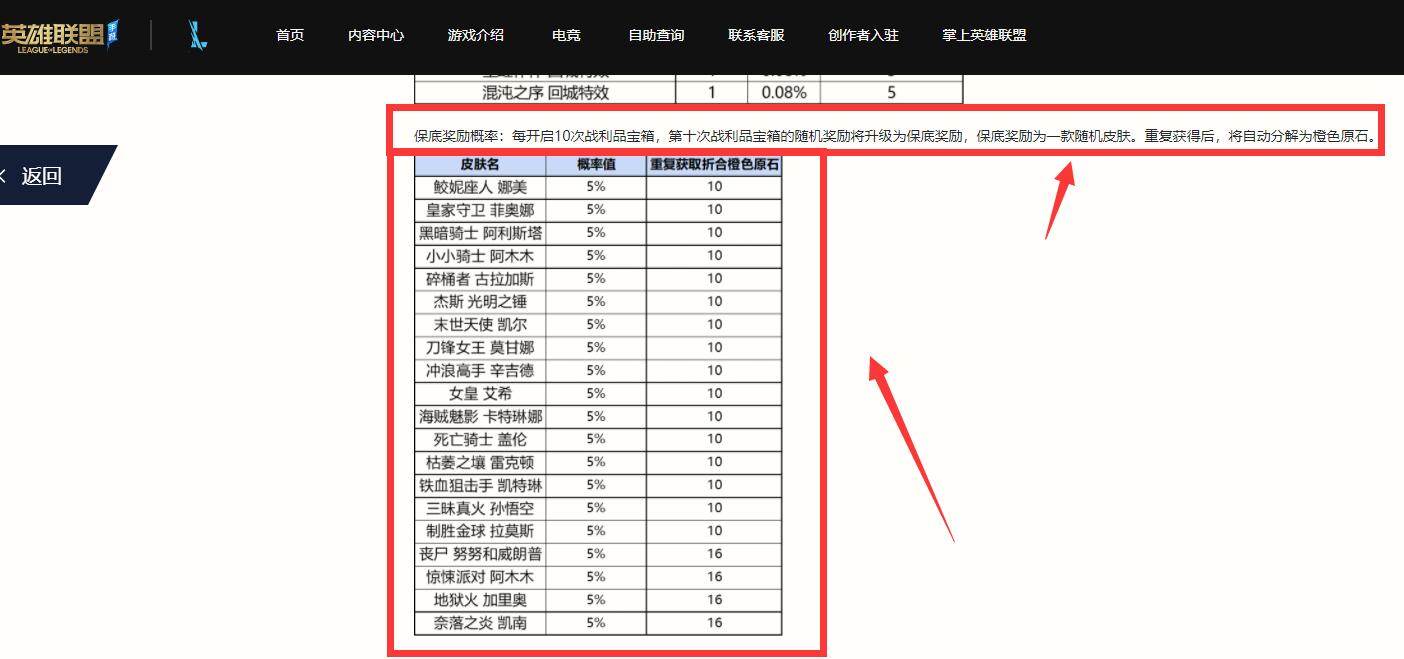
Task: Go to the 电竞 section
Action: click(566, 35)
